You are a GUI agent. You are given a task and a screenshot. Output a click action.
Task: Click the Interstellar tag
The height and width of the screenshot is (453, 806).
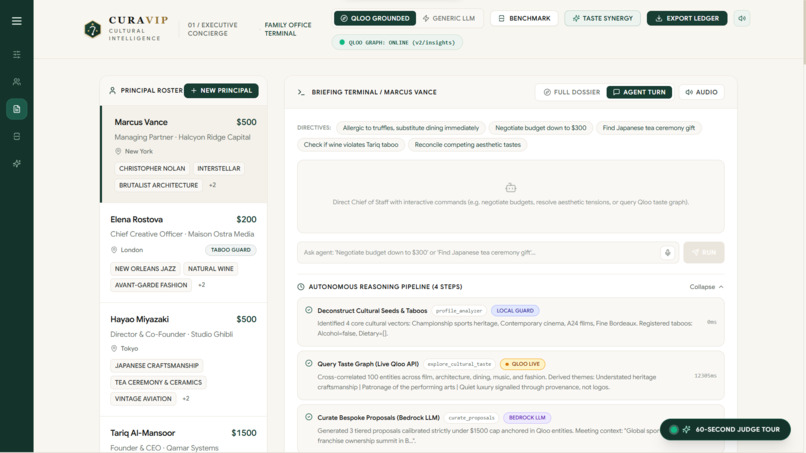pos(219,169)
